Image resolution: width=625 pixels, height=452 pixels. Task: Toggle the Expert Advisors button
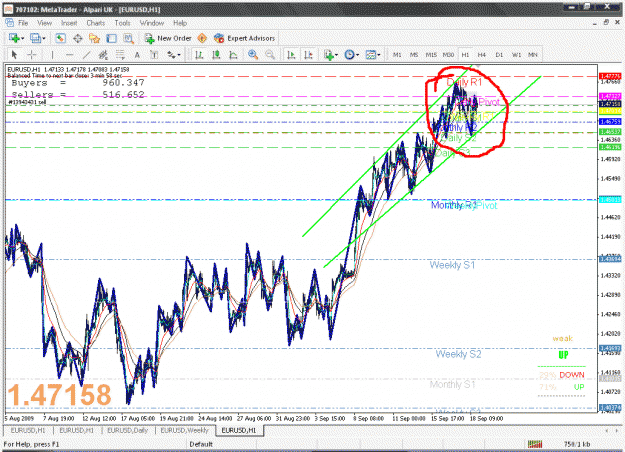tap(245, 38)
